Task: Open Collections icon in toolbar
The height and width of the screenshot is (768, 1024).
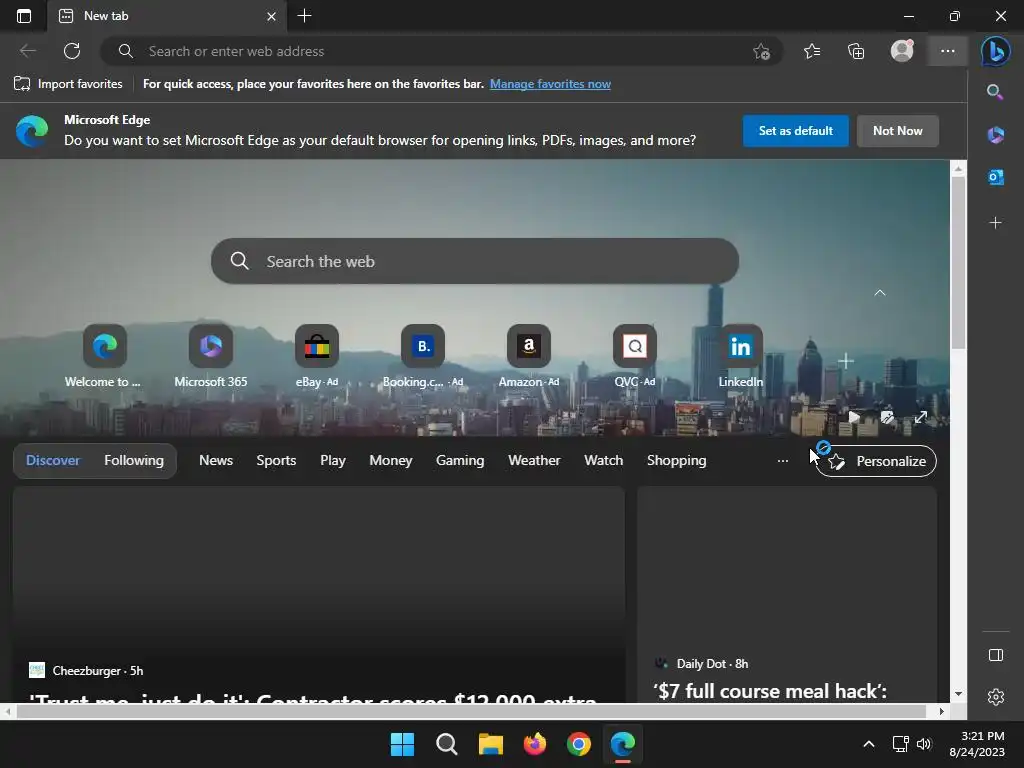Action: point(856,51)
